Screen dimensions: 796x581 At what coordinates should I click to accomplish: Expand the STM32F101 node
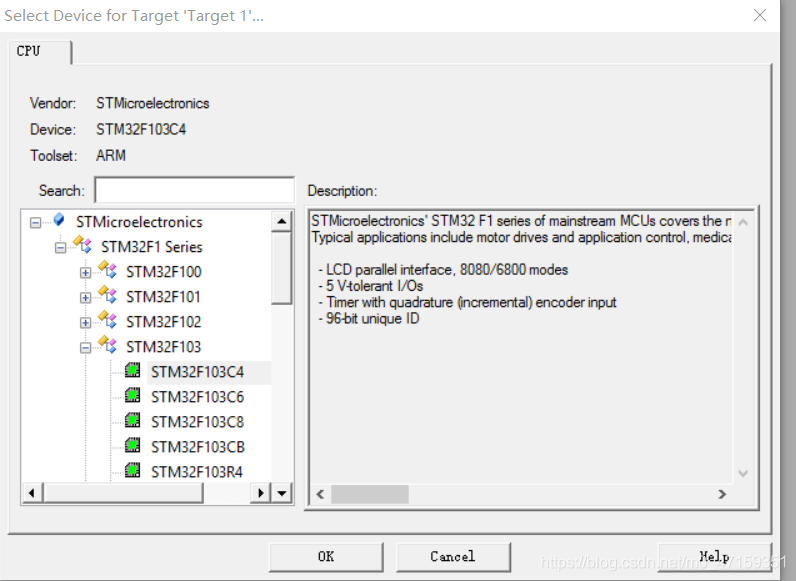click(85, 298)
